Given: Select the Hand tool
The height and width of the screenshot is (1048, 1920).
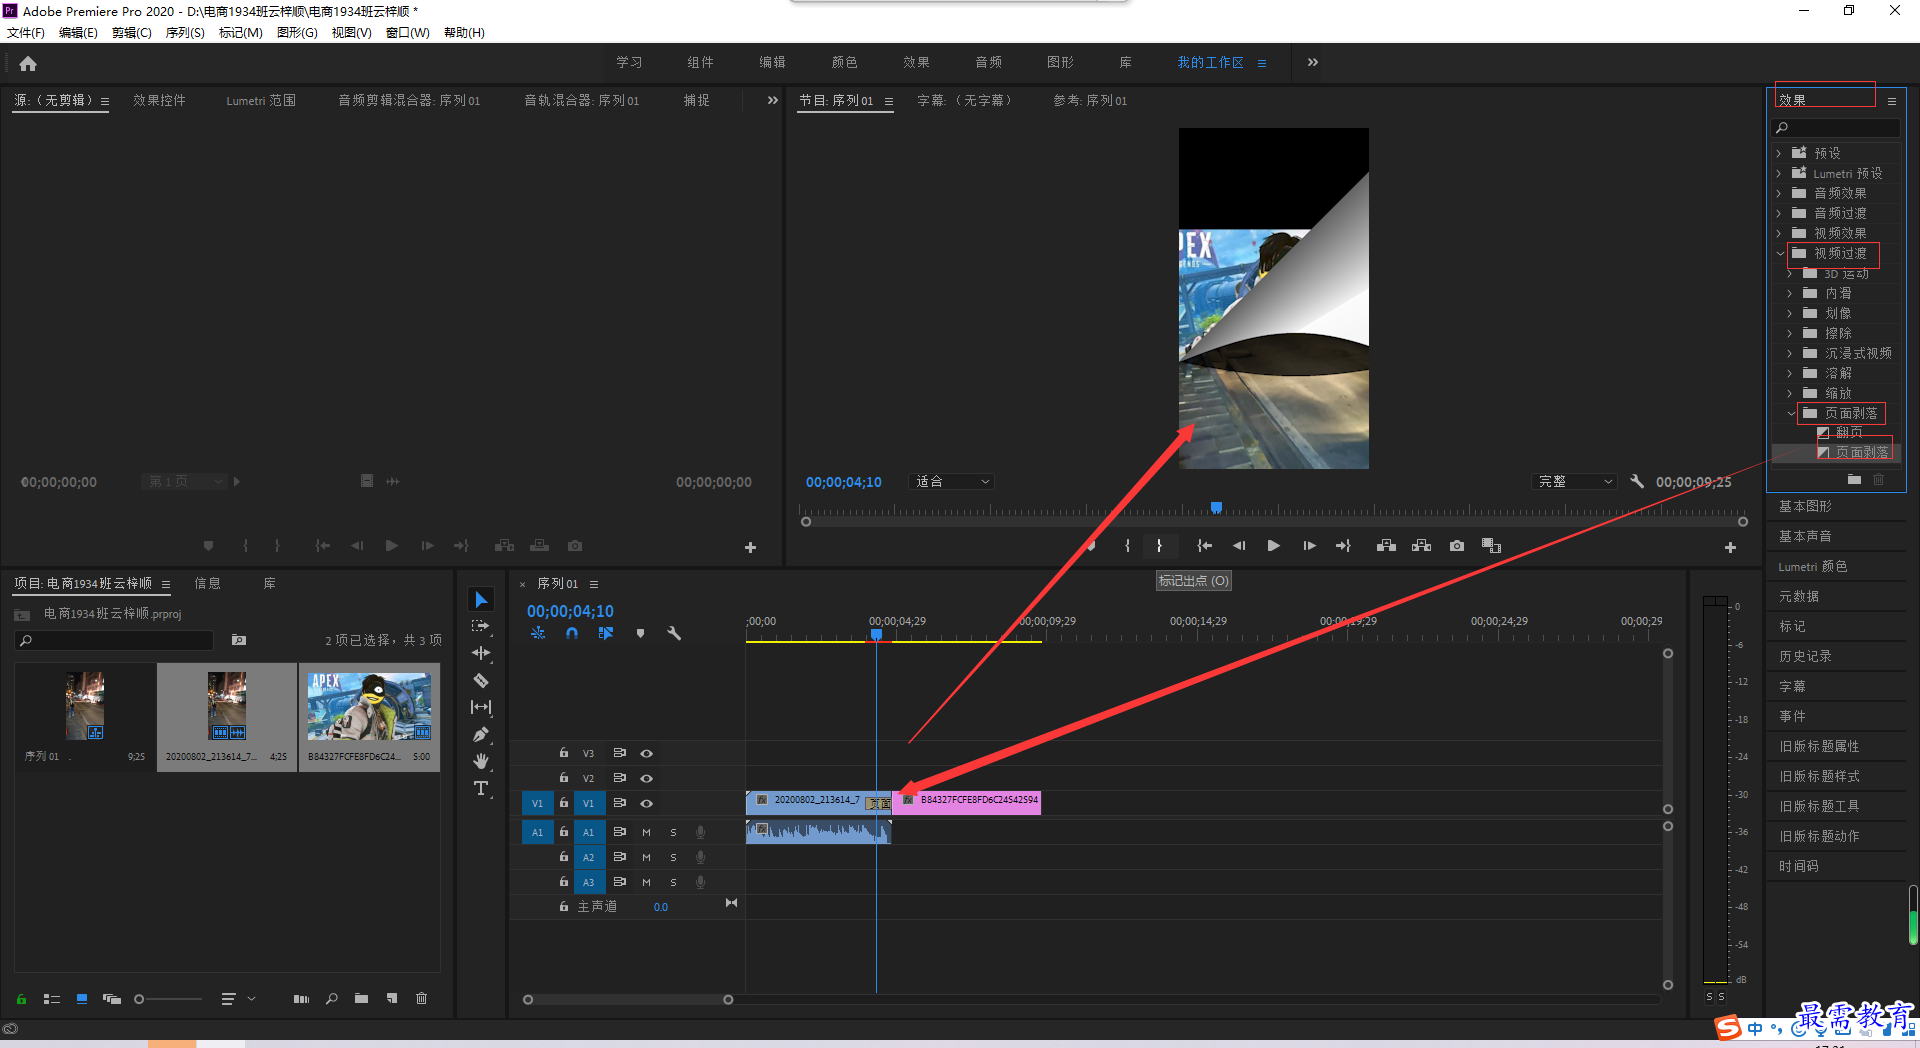Looking at the screenshot, I should pyautogui.click(x=481, y=761).
